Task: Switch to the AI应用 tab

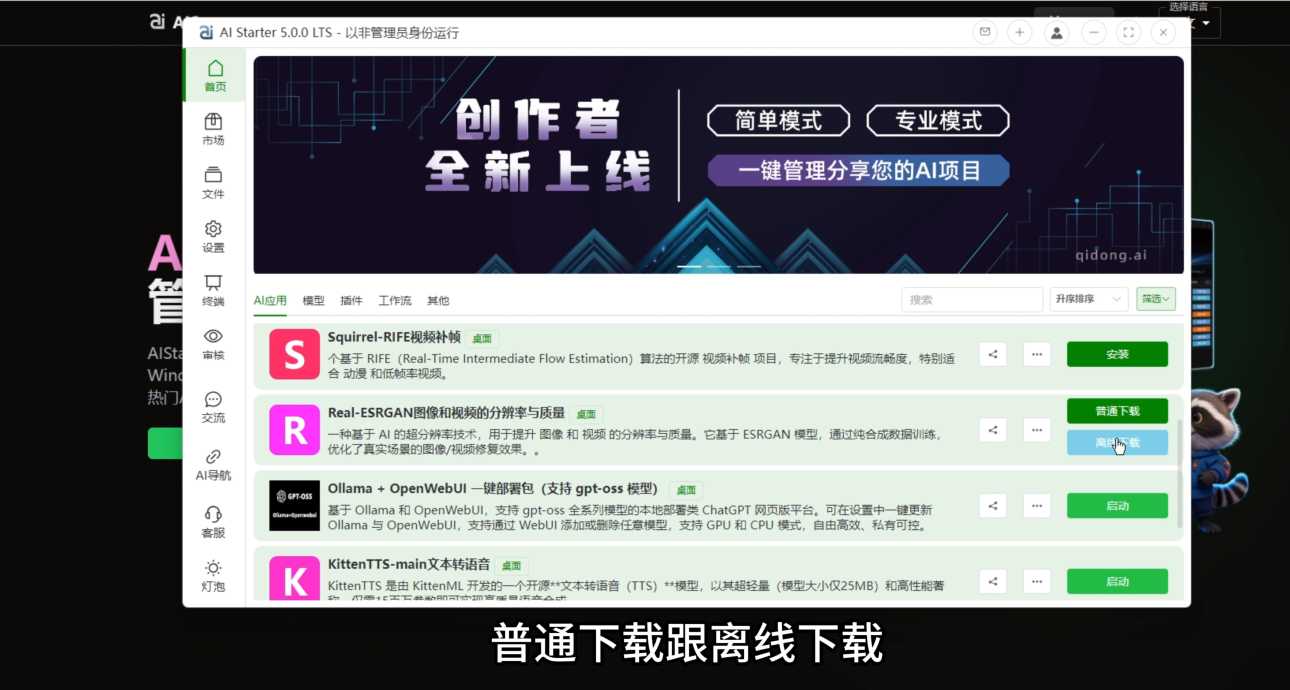Action: click(270, 300)
